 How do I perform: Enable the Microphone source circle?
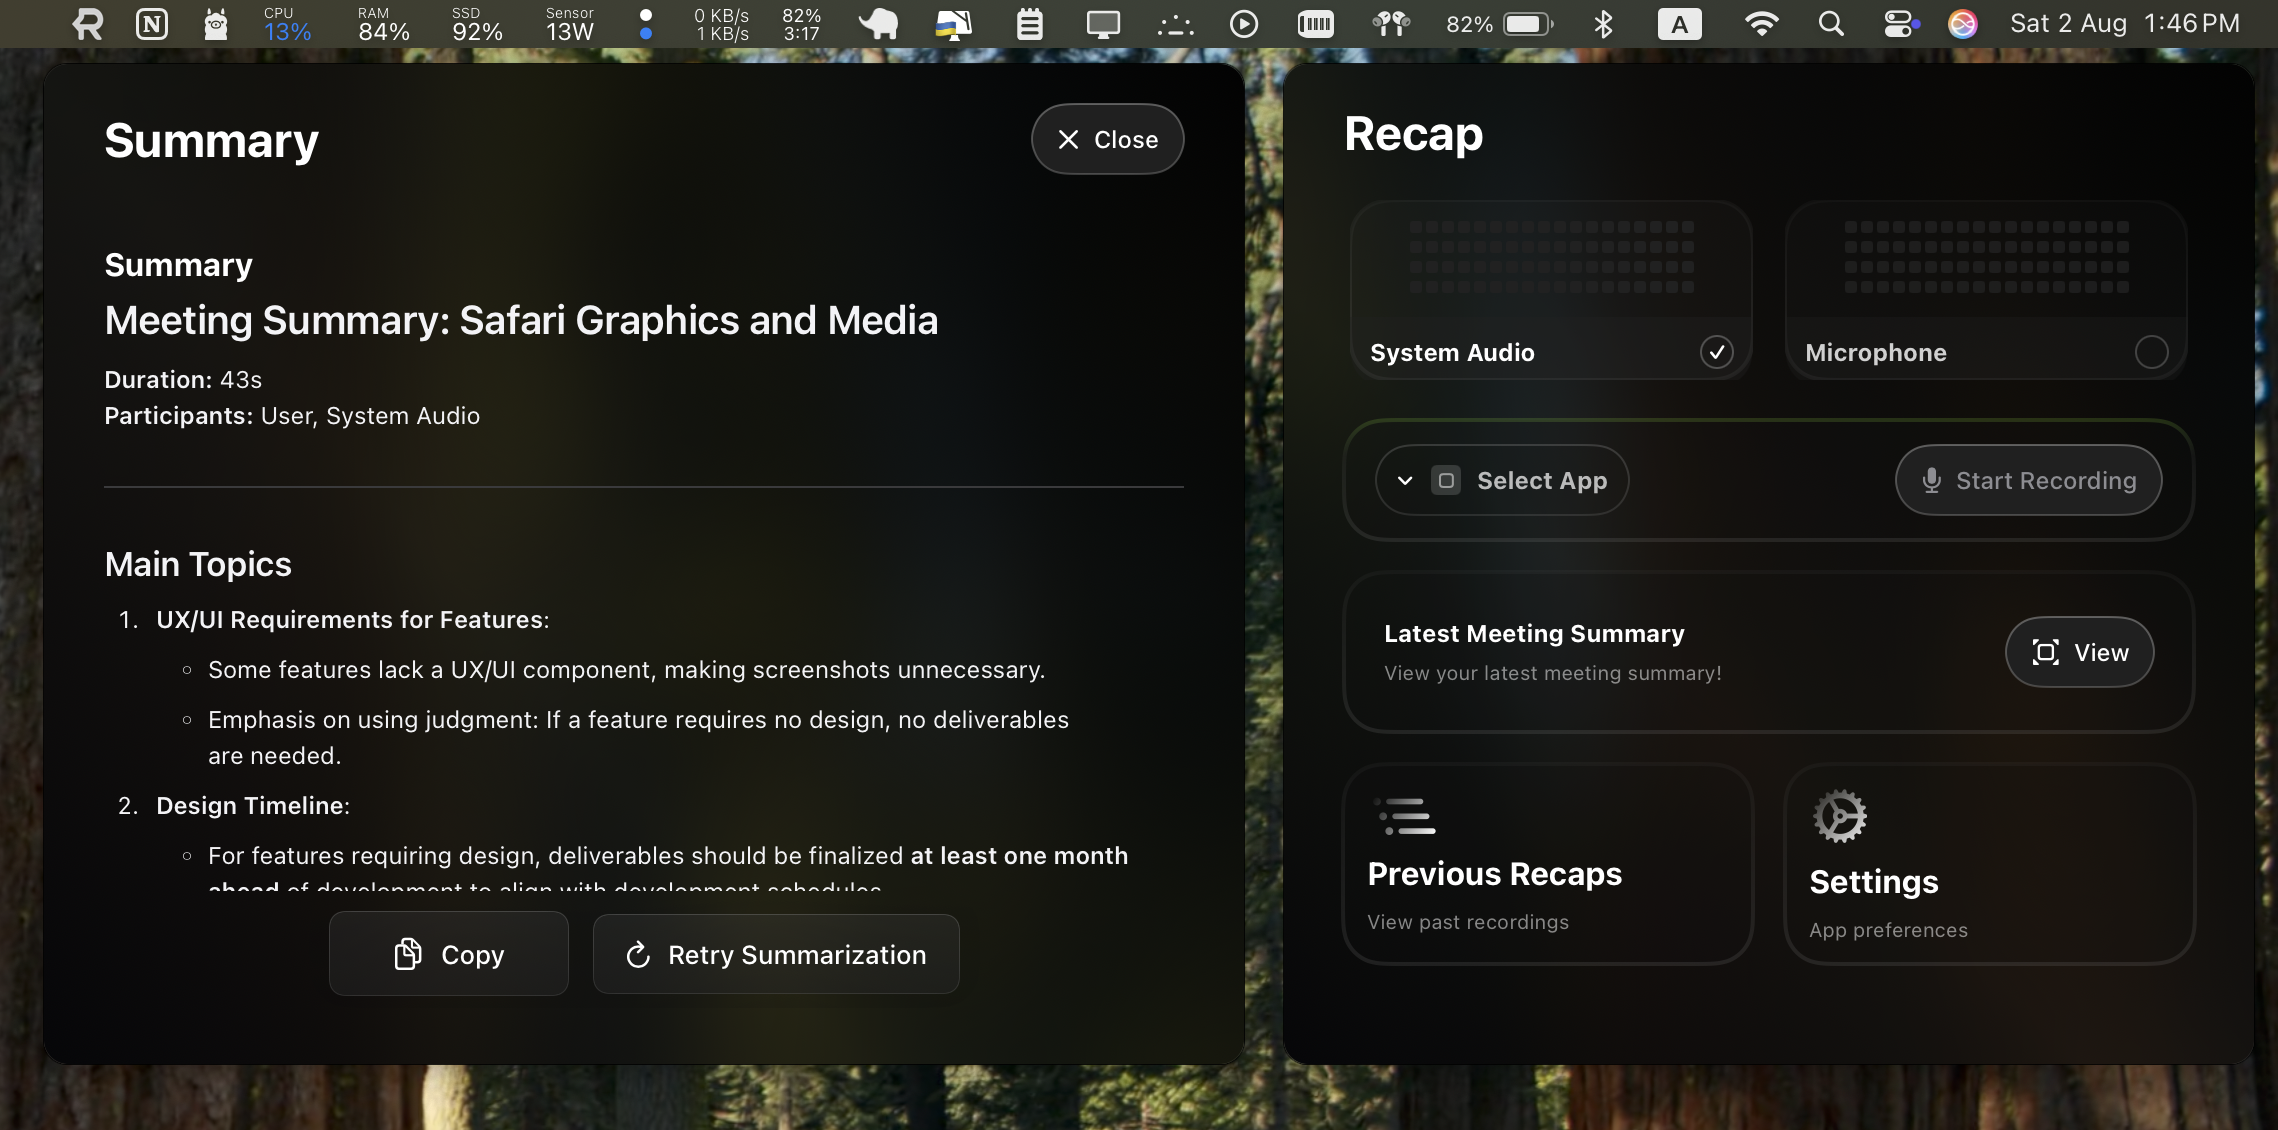click(x=2151, y=352)
